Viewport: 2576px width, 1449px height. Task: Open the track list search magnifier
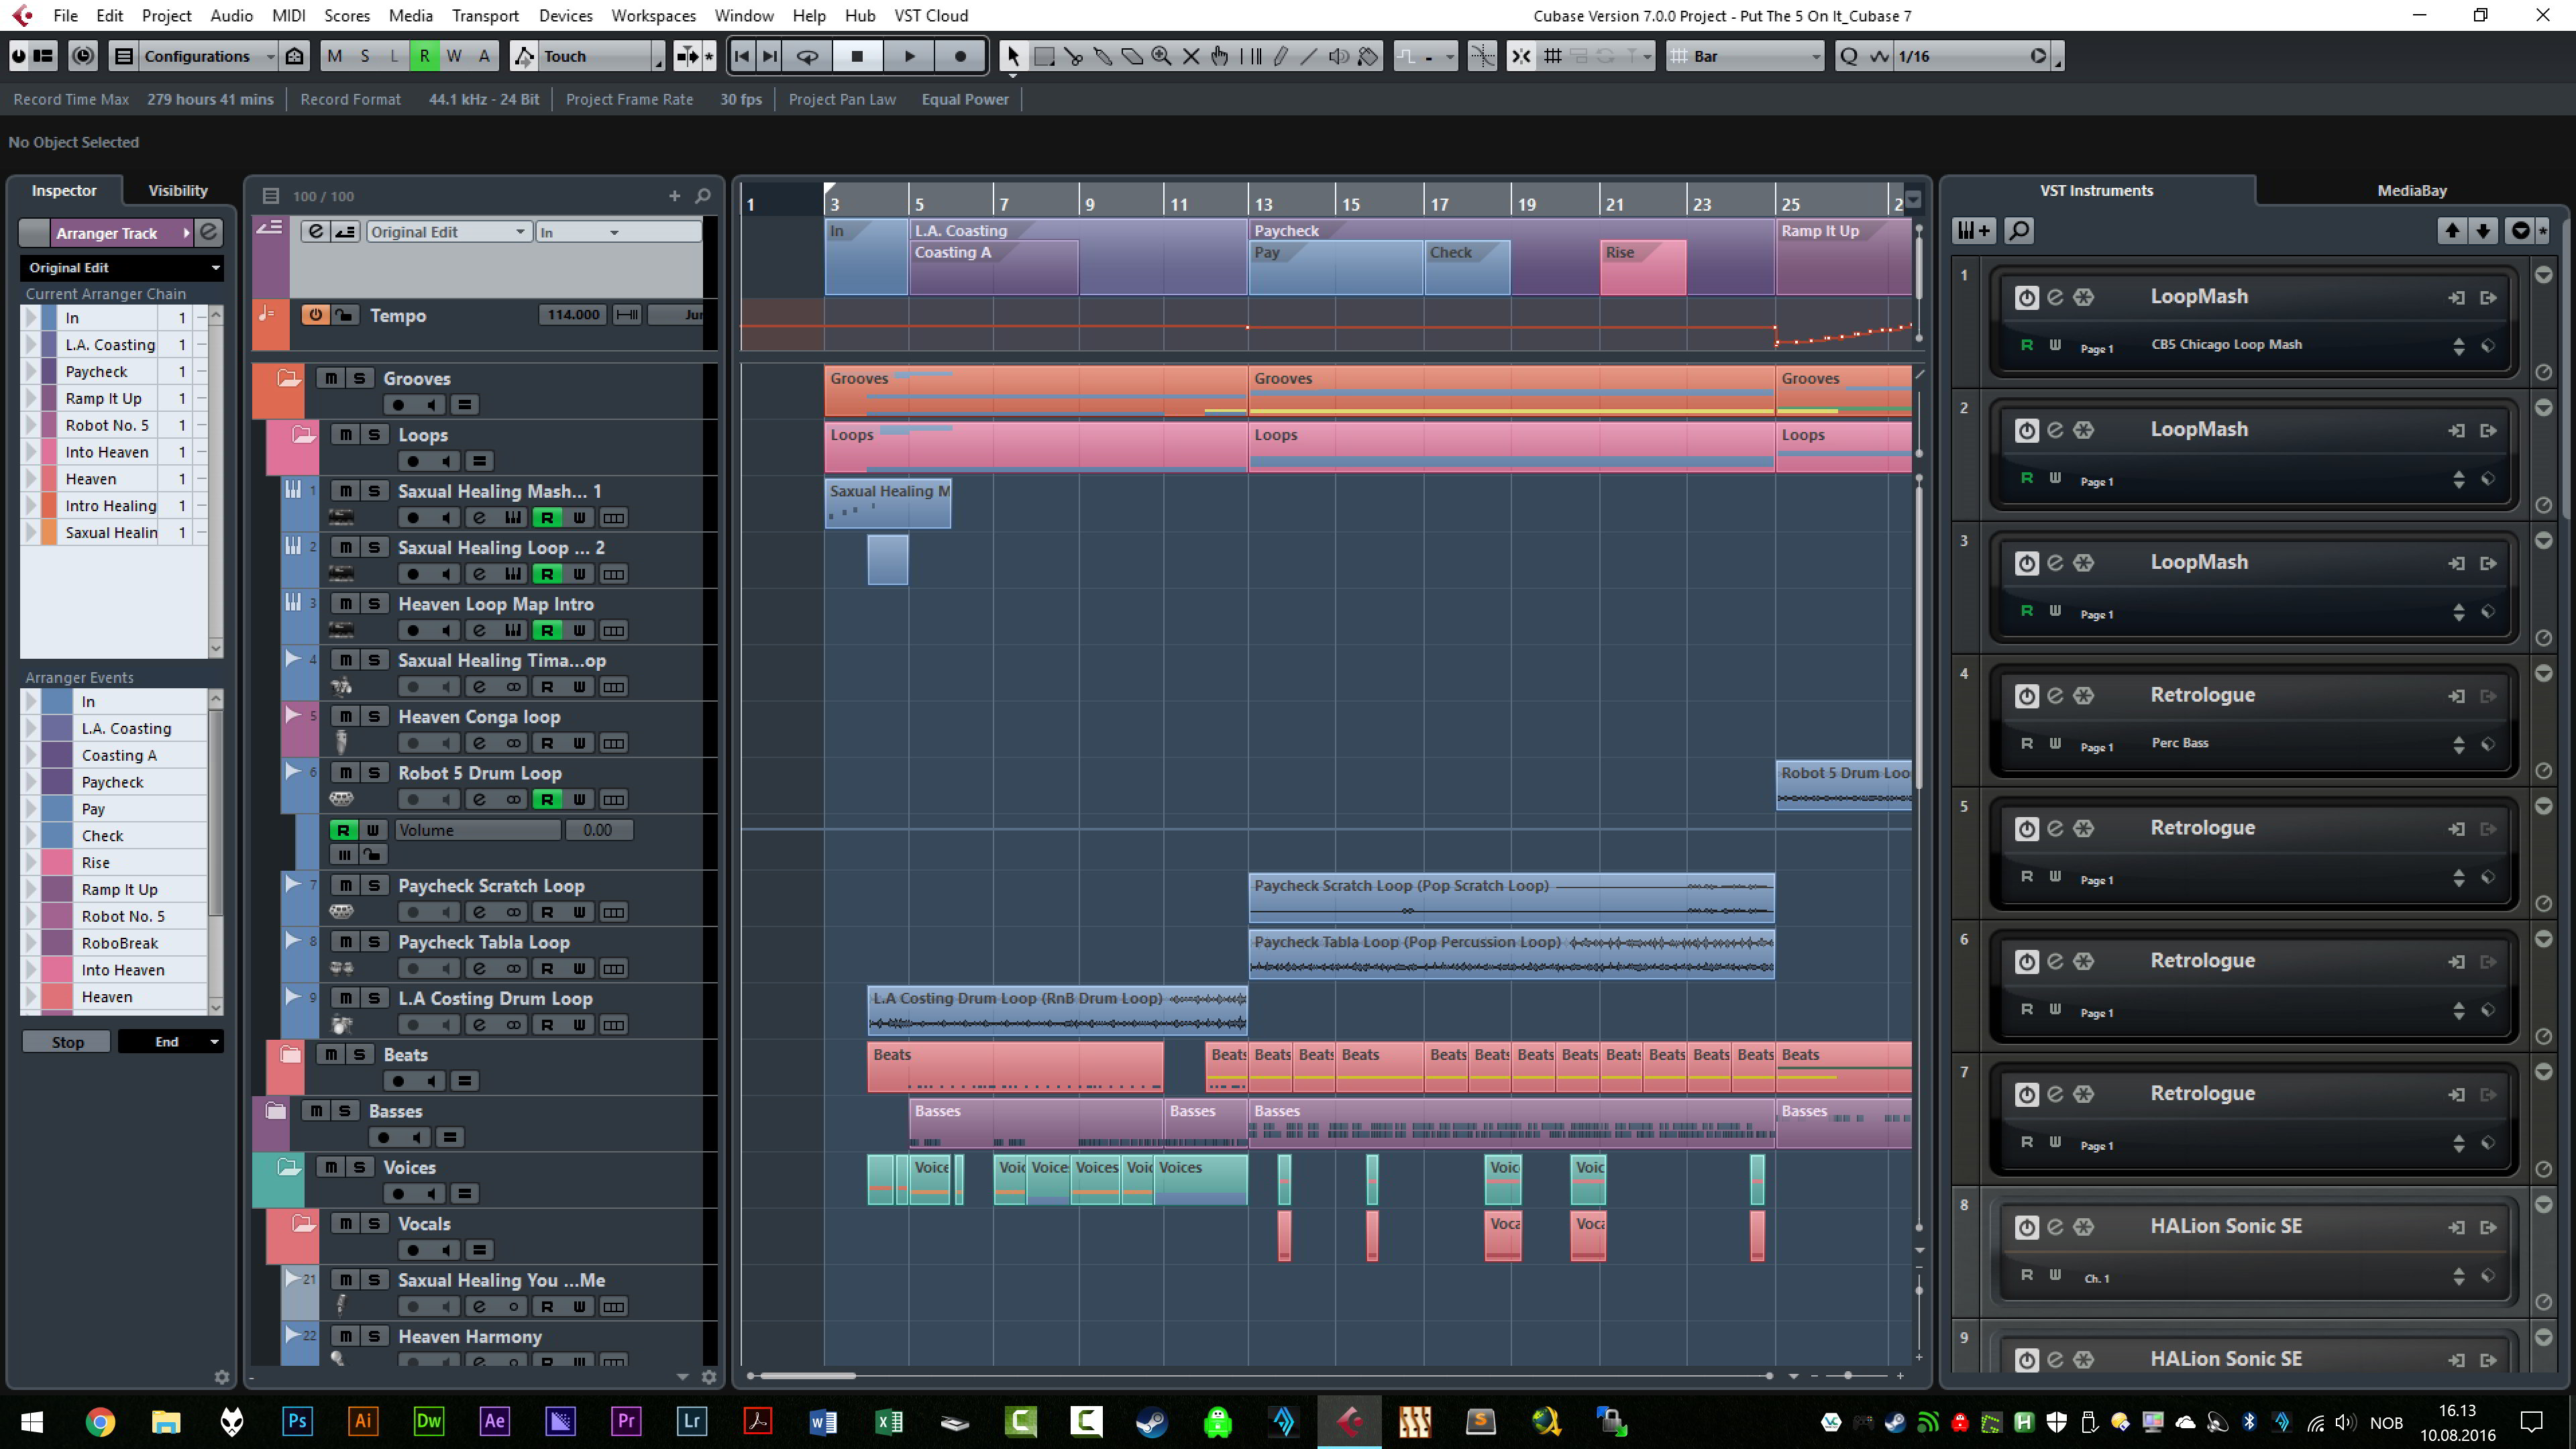pyautogui.click(x=703, y=196)
